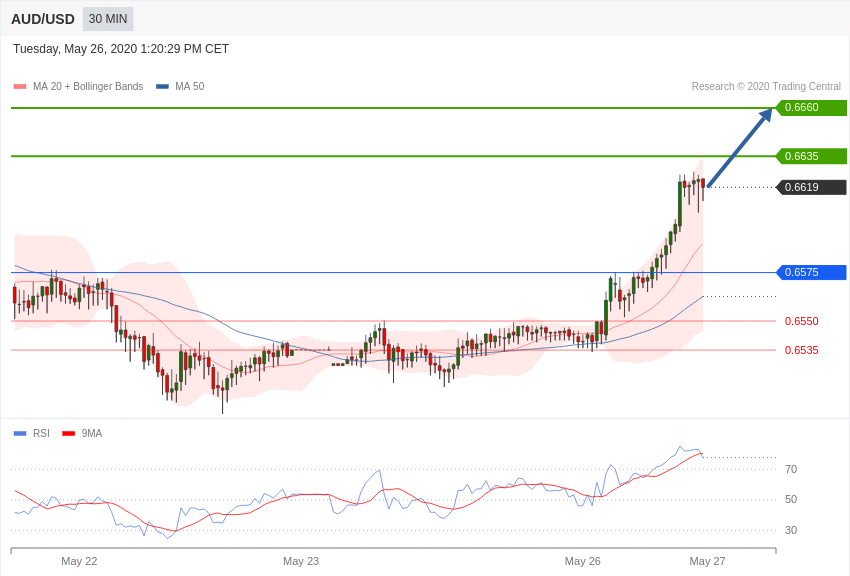Image resolution: width=850 pixels, height=576 pixels.
Task: Click the Tuesday, May 26, 2020 timestamp
Action: (x=121, y=49)
